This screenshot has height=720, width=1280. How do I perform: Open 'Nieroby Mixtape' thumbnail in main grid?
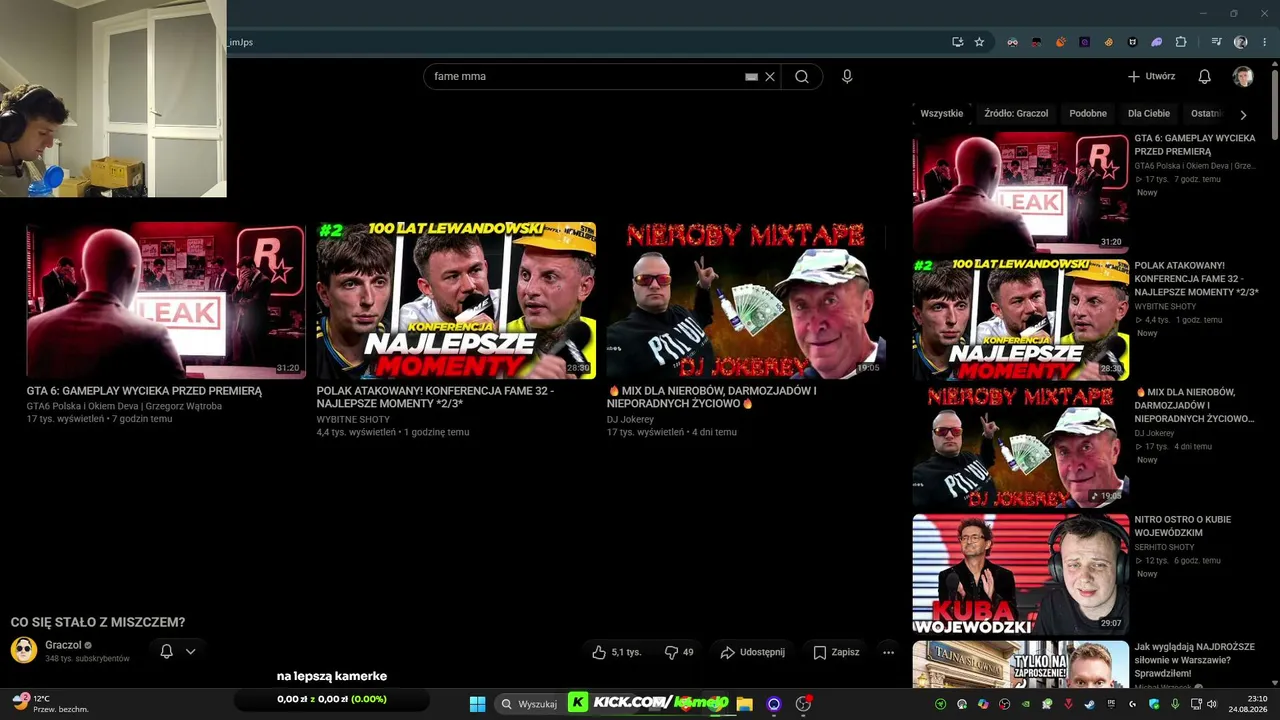[x=746, y=300]
